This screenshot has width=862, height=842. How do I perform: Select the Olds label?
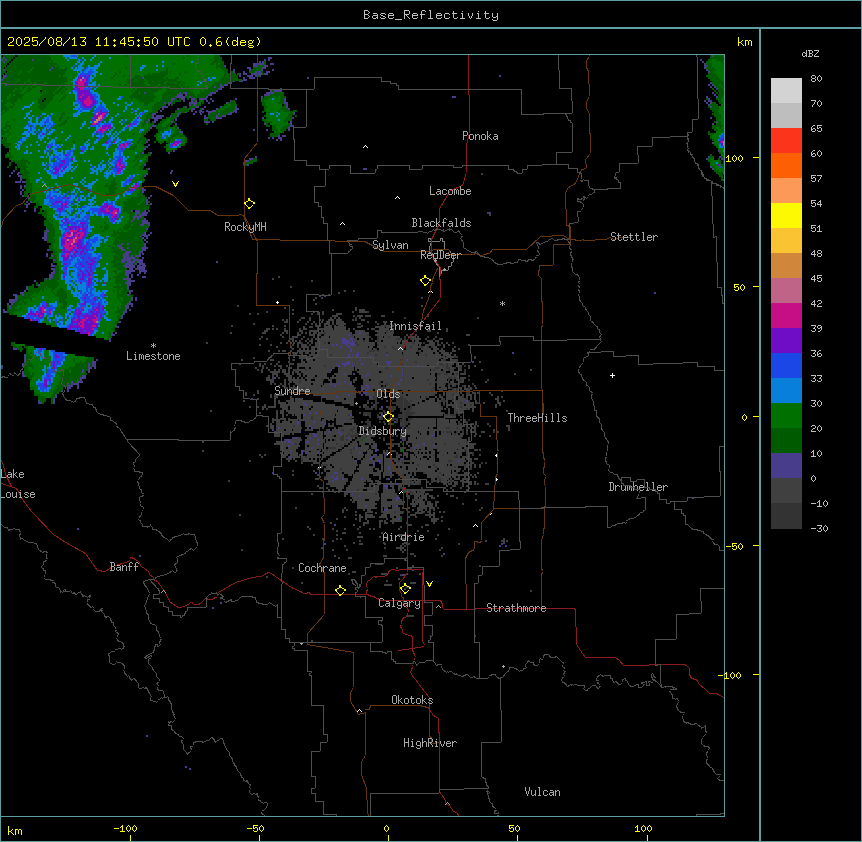click(x=388, y=394)
